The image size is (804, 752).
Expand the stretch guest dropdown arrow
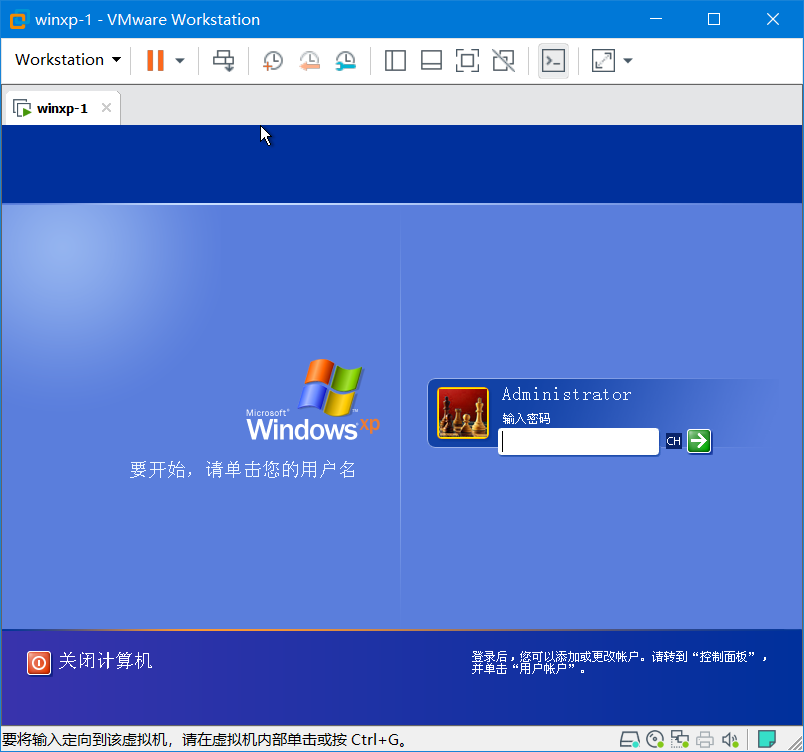[628, 60]
